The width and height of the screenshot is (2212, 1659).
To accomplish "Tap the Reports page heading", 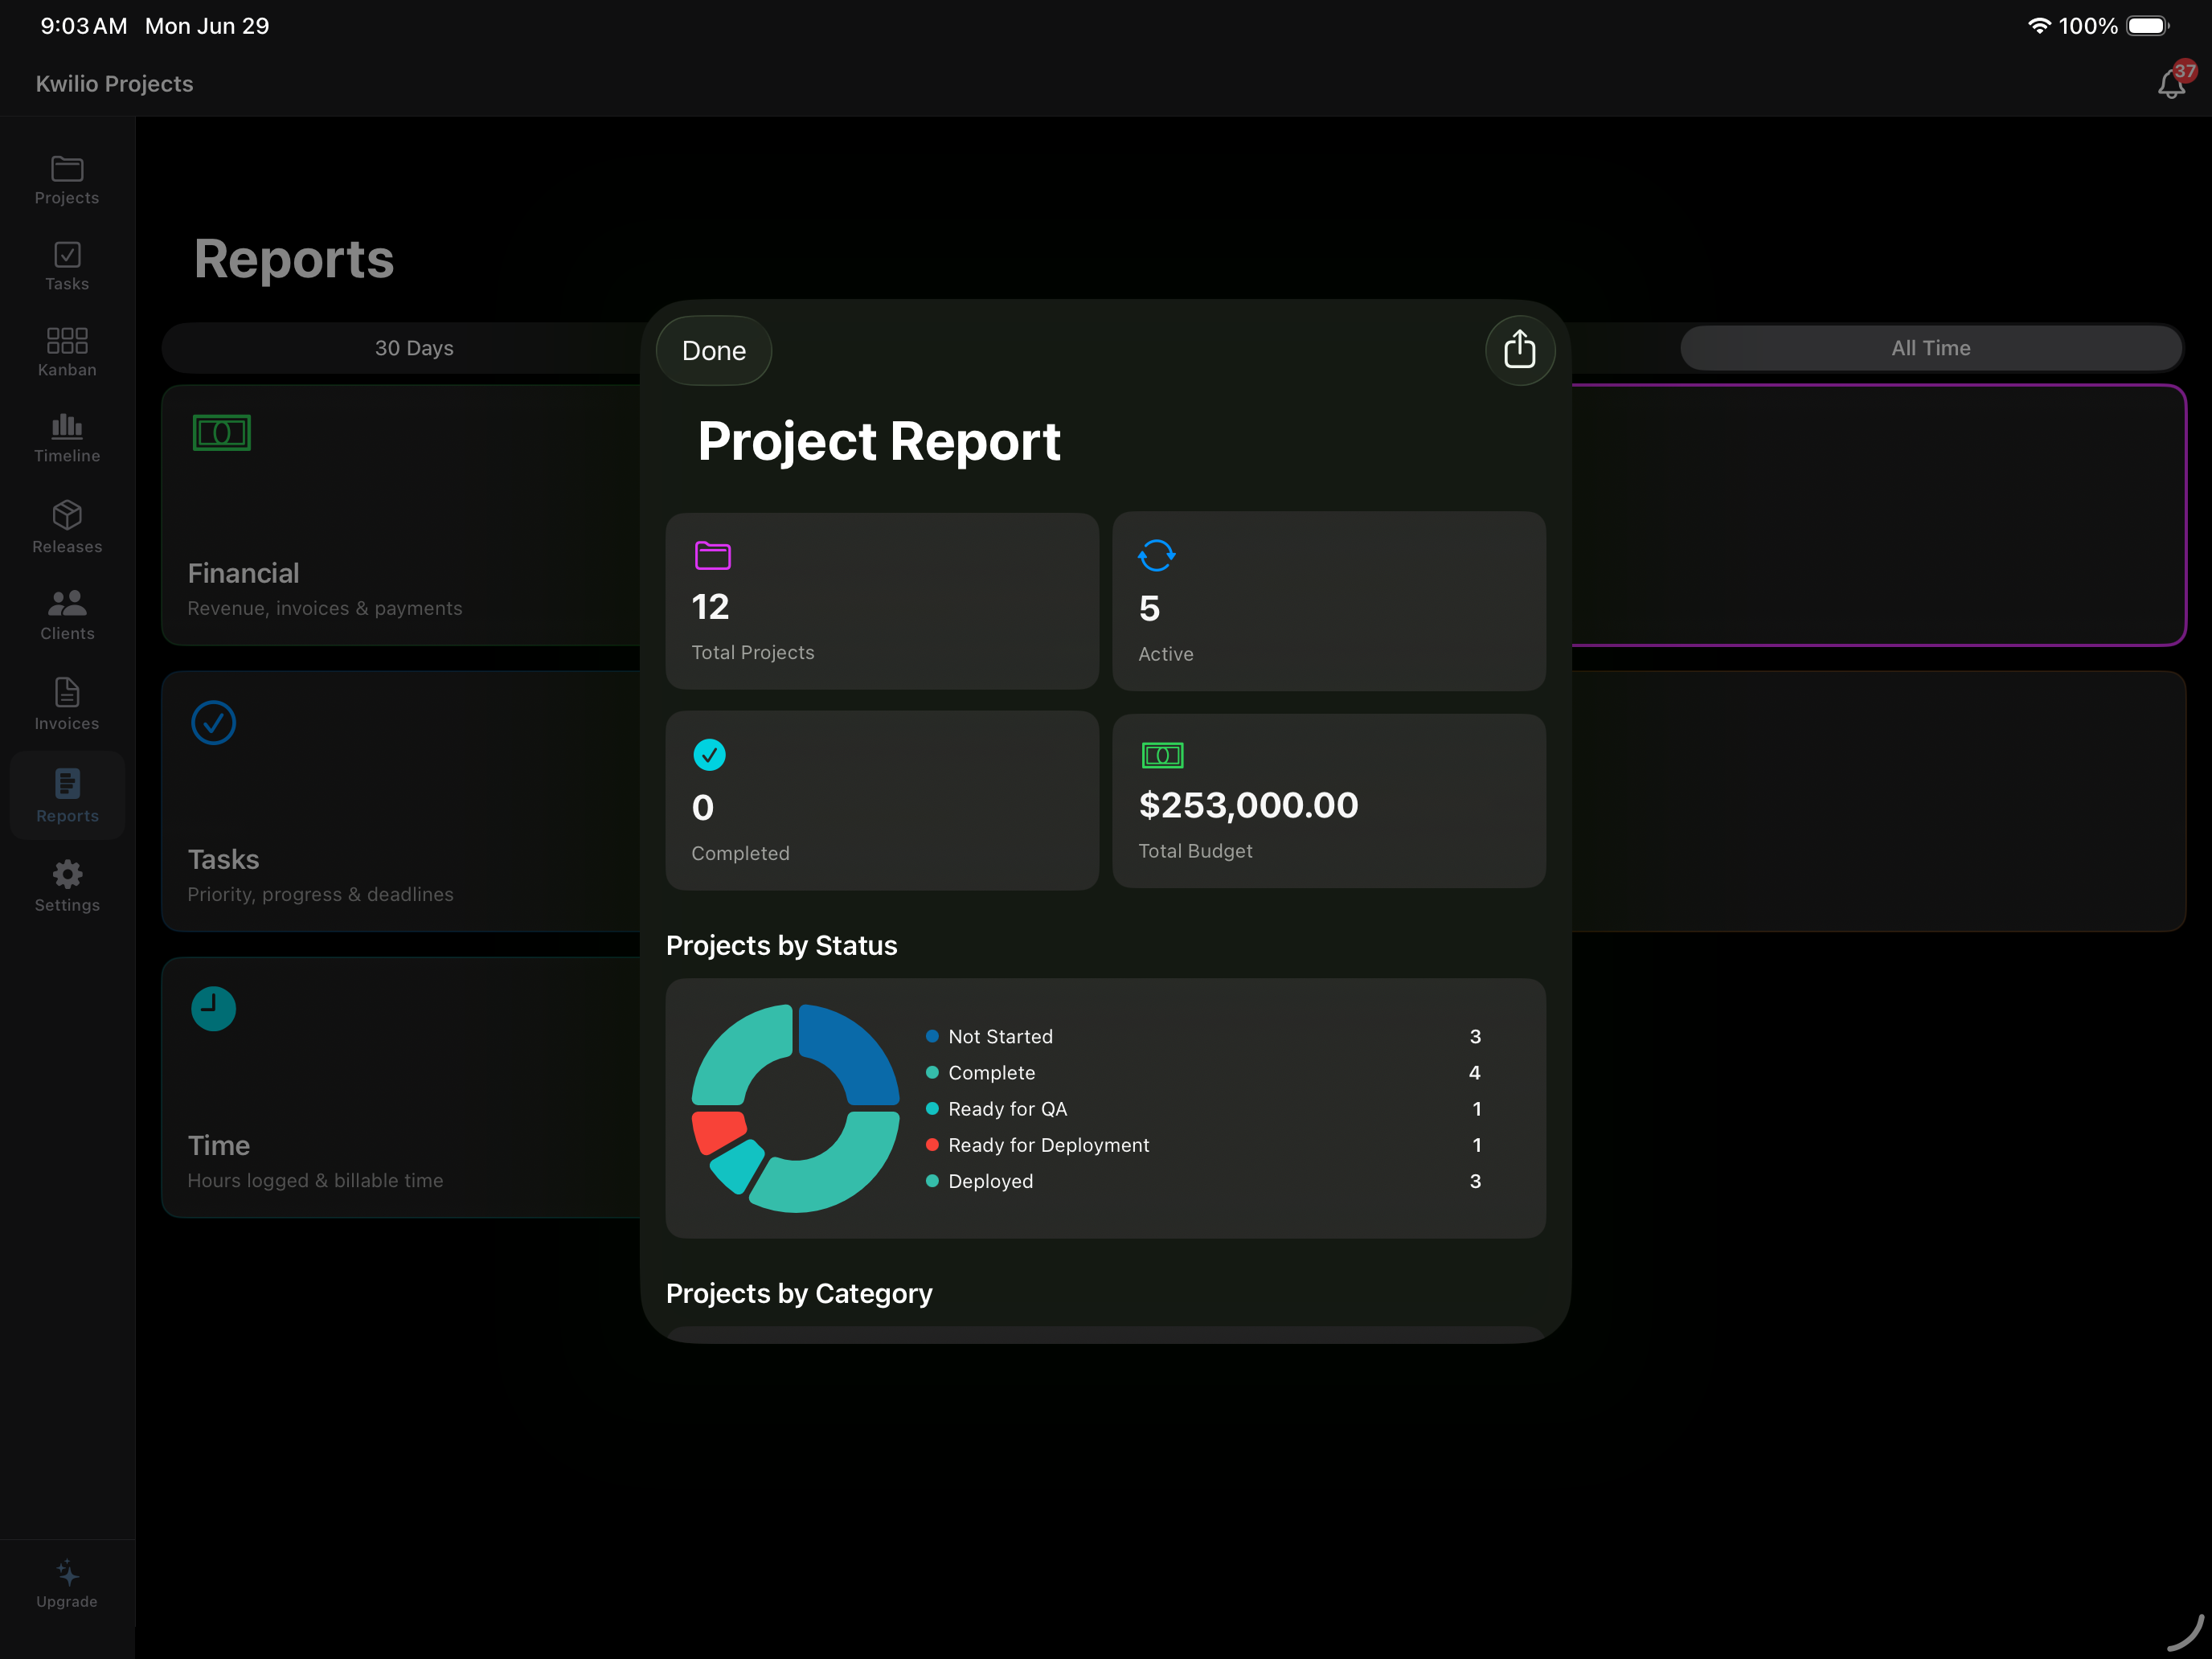I will click(294, 259).
